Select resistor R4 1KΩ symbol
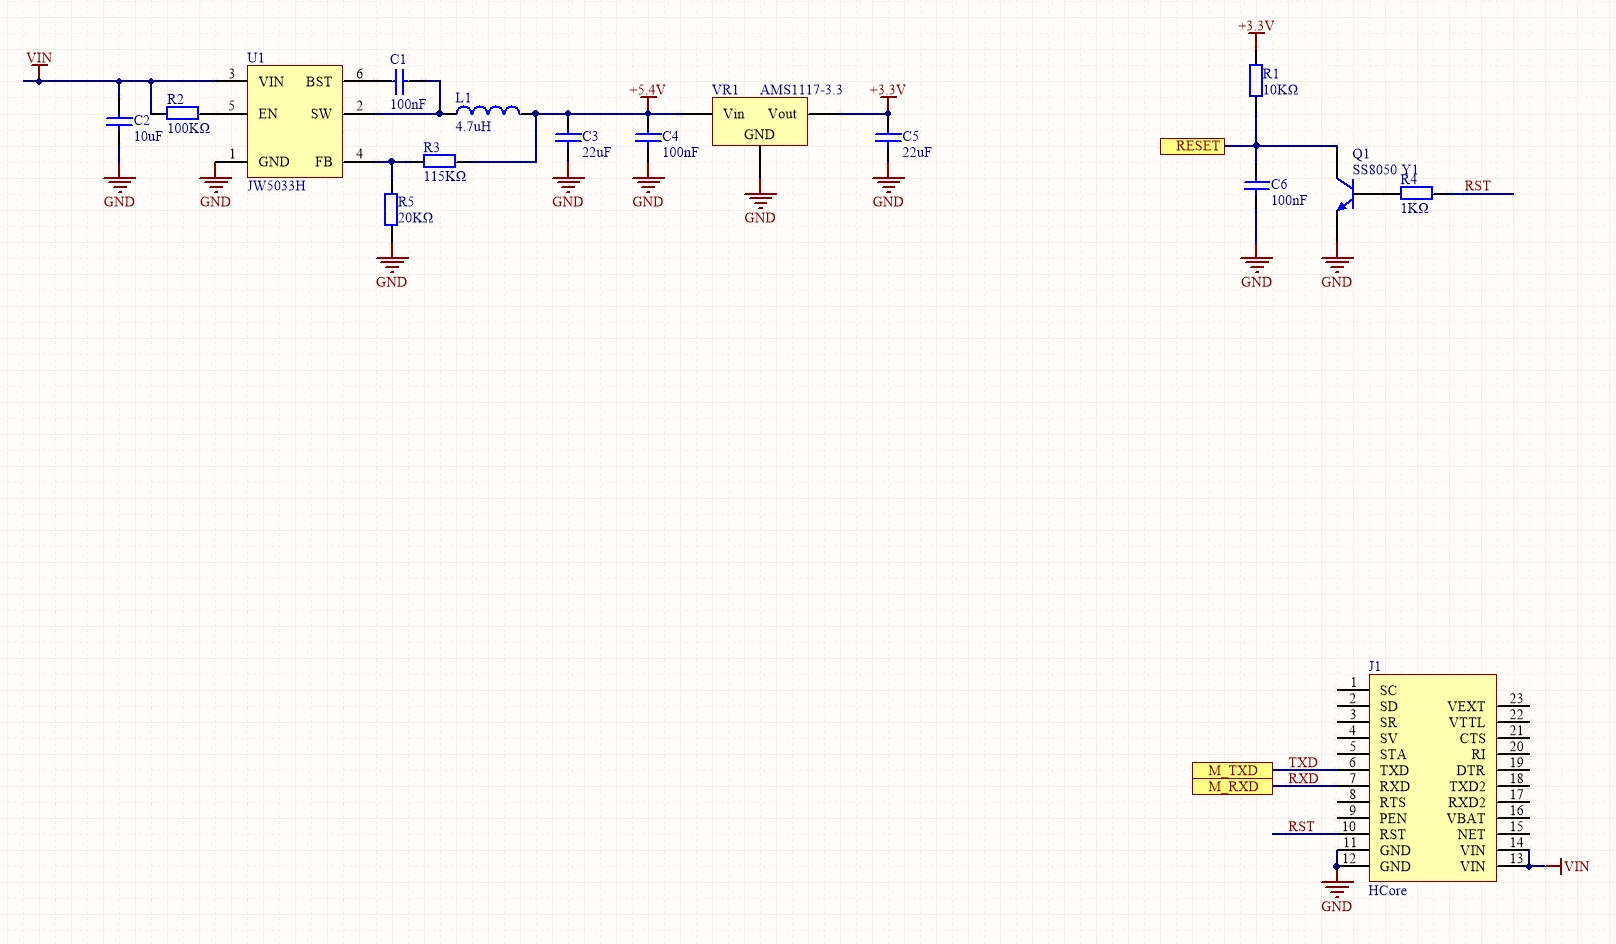 click(x=1416, y=193)
